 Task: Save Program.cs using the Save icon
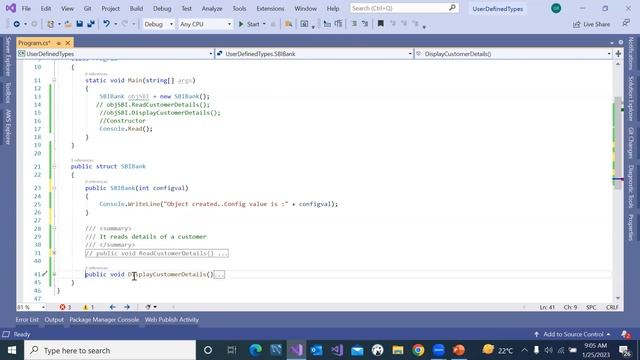coord(80,24)
